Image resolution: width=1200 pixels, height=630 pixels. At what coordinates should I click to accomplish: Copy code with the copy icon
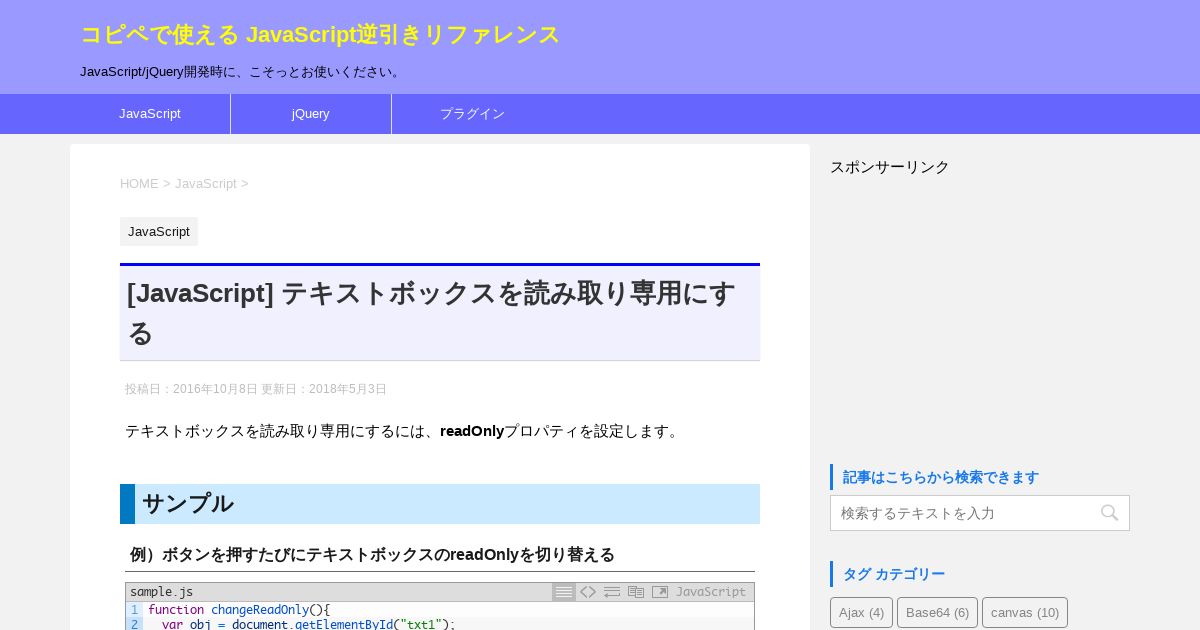point(636,592)
